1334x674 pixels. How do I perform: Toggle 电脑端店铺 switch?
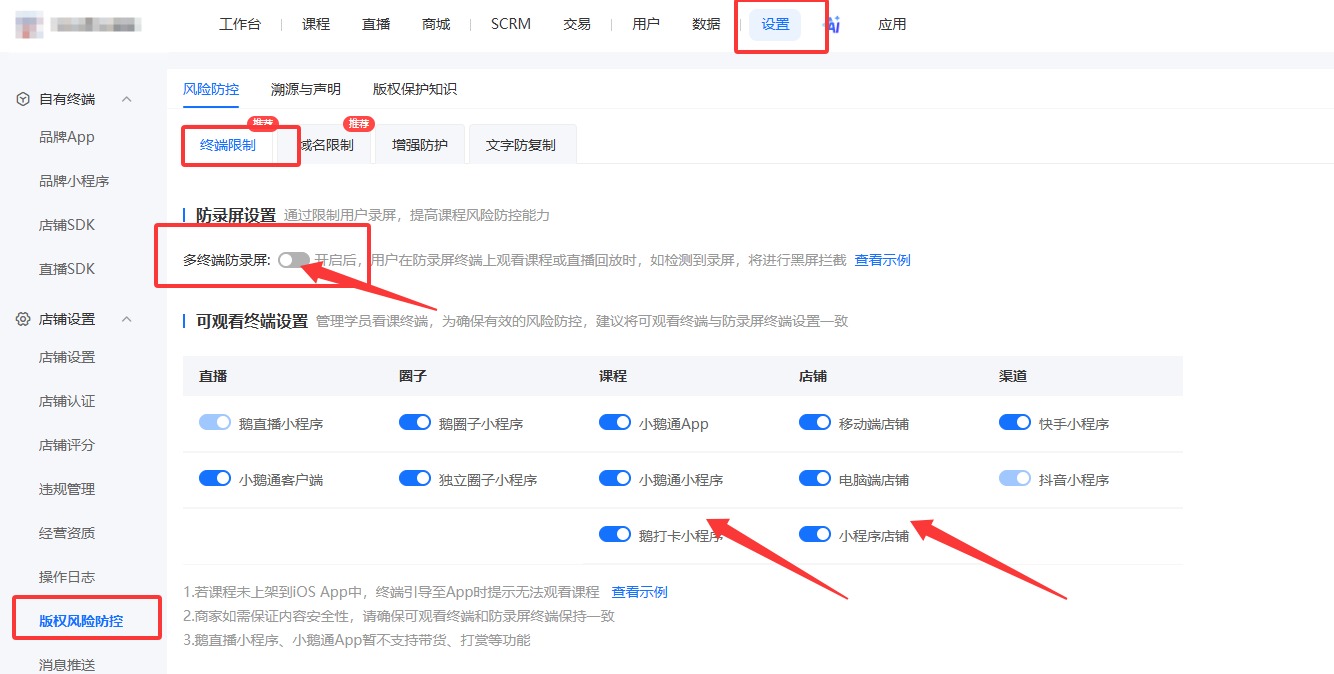pos(815,479)
